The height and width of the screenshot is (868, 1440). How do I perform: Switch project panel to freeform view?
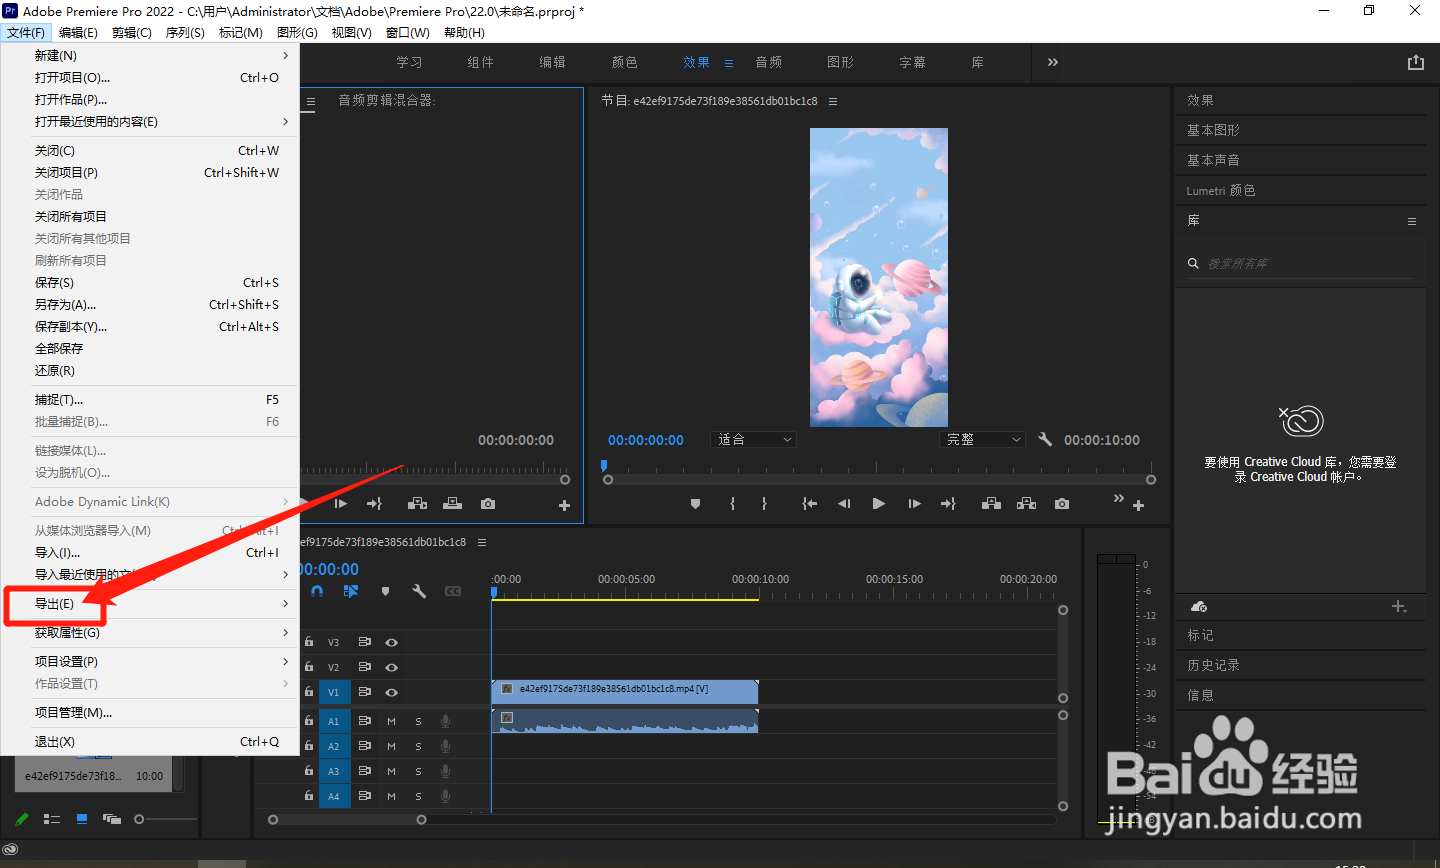pyautogui.click(x=112, y=819)
